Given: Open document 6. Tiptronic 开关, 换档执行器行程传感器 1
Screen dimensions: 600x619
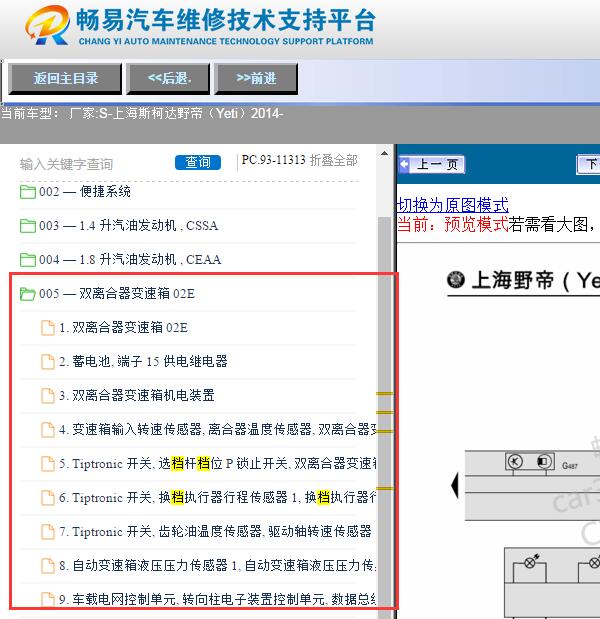Looking at the screenshot, I should pyautogui.click(x=218, y=497).
